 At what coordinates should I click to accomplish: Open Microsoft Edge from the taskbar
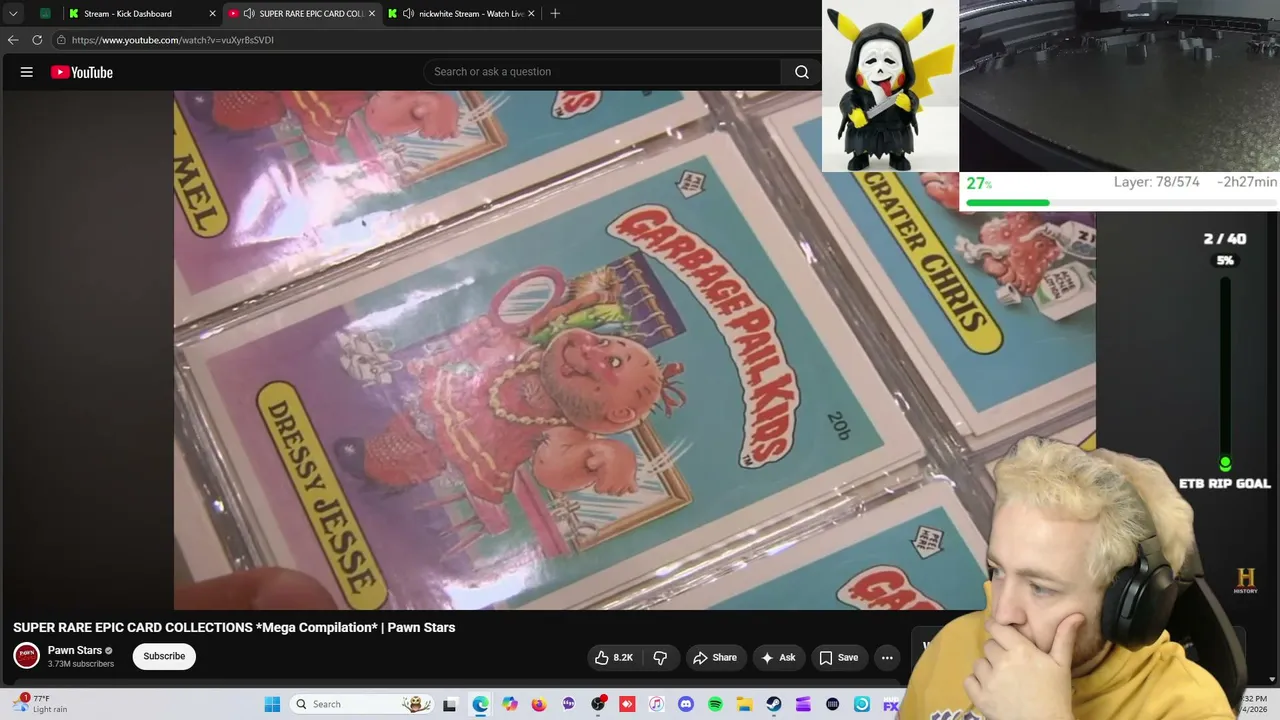click(481, 704)
